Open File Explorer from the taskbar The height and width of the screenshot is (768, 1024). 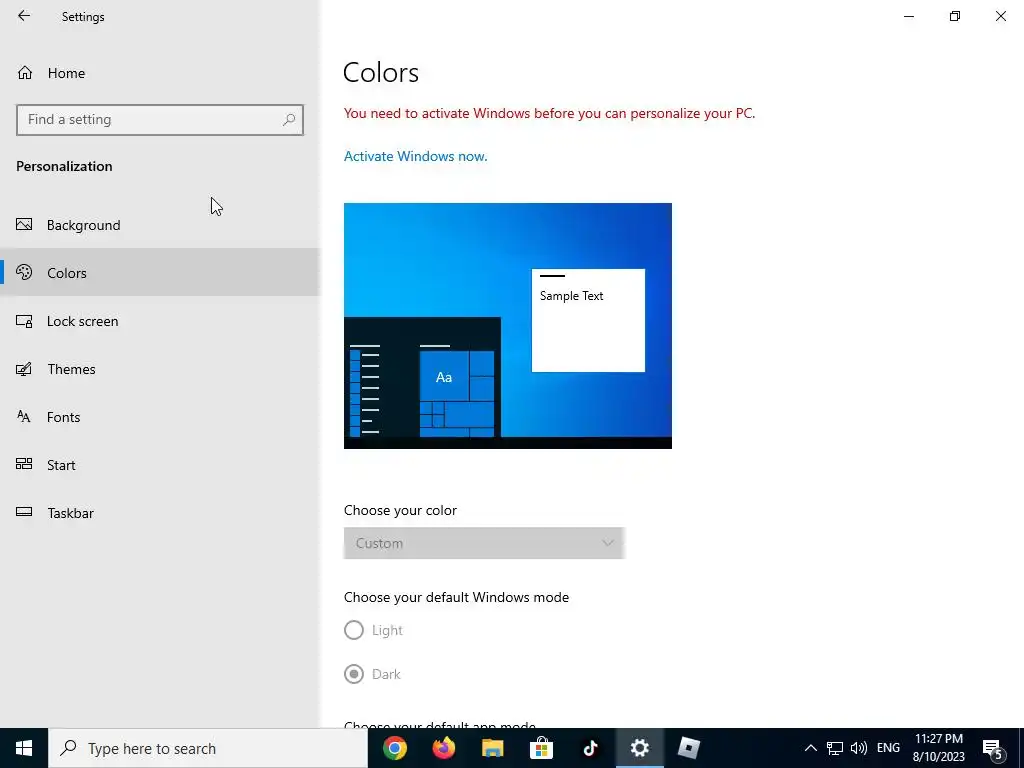[493, 748]
